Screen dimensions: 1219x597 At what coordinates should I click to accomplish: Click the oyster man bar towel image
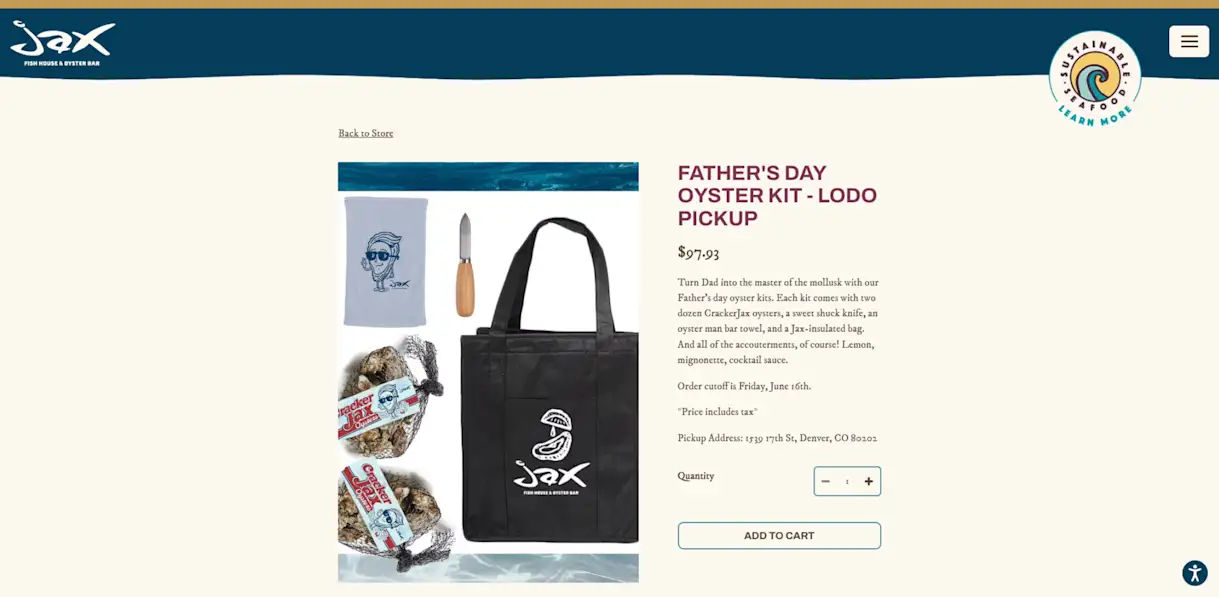point(386,261)
